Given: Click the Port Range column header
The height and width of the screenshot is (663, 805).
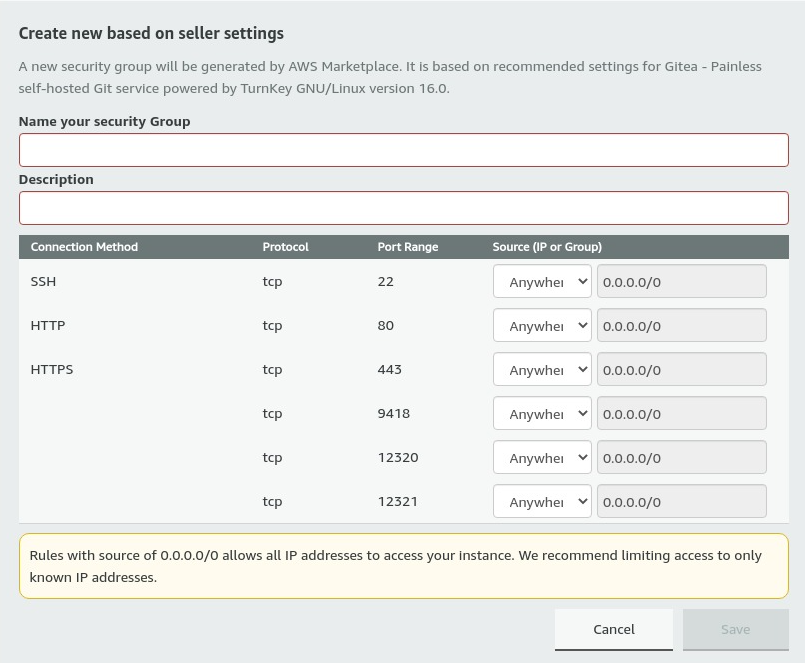Looking at the screenshot, I should (407, 247).
